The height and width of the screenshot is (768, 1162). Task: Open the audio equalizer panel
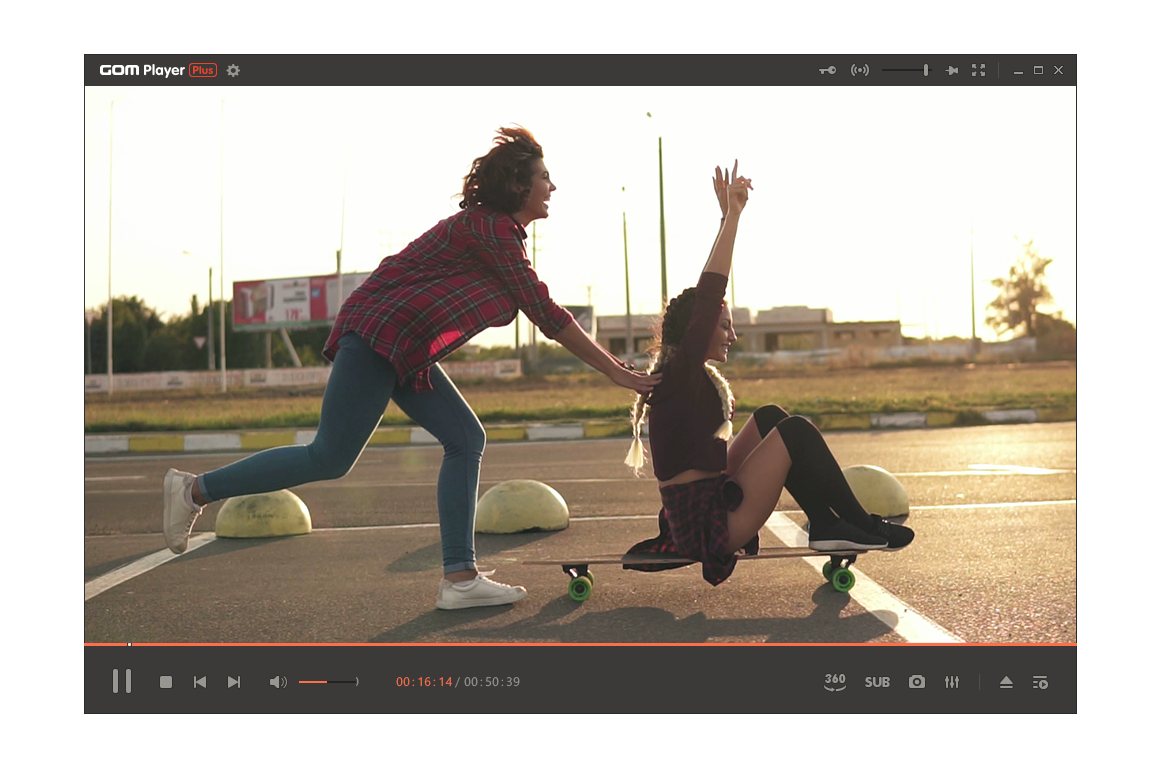[x=951, y=681]
